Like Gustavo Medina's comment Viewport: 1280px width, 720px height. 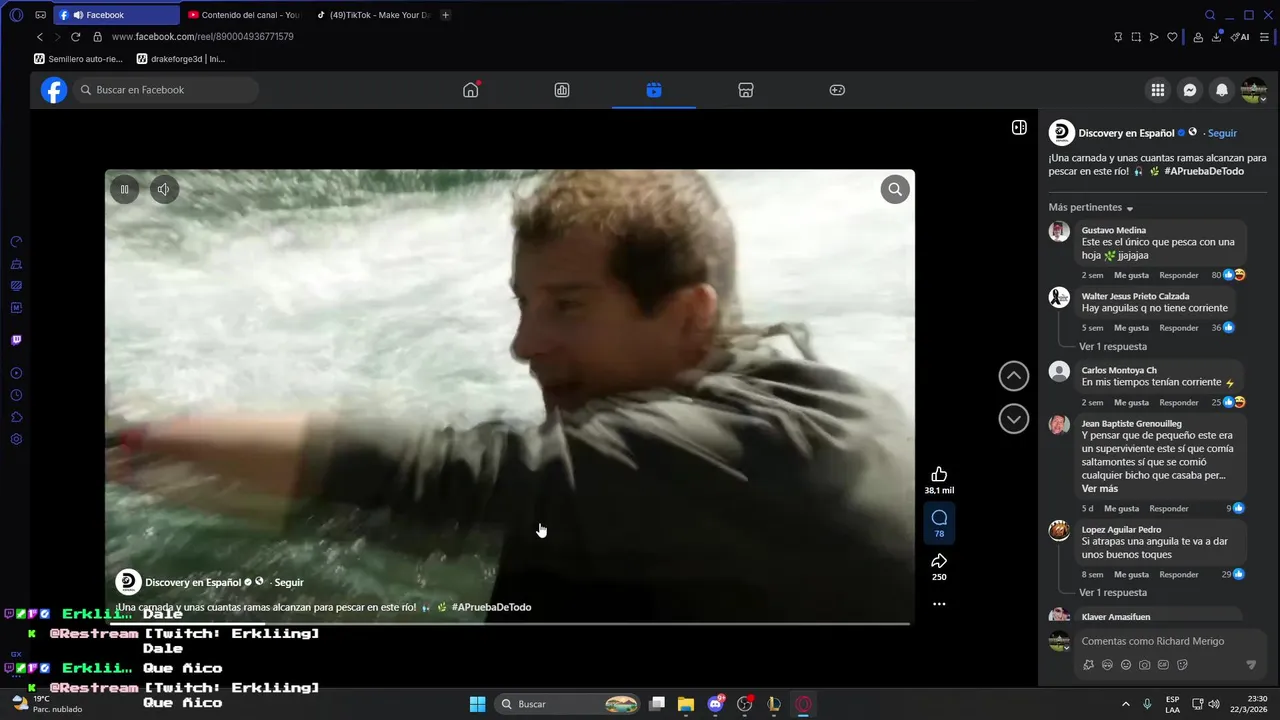(x=1131, y=275)
